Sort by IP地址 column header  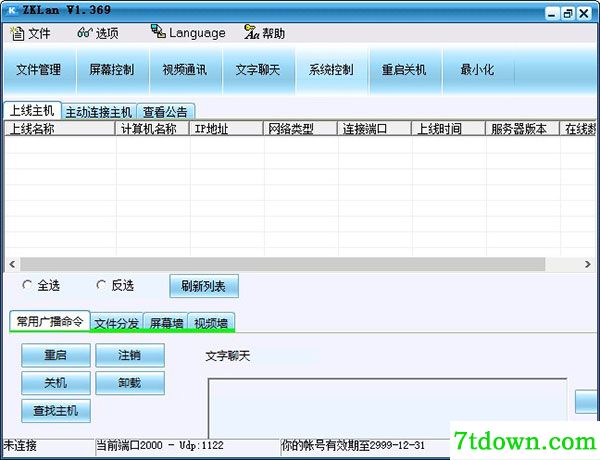click(x=227, y=129)
